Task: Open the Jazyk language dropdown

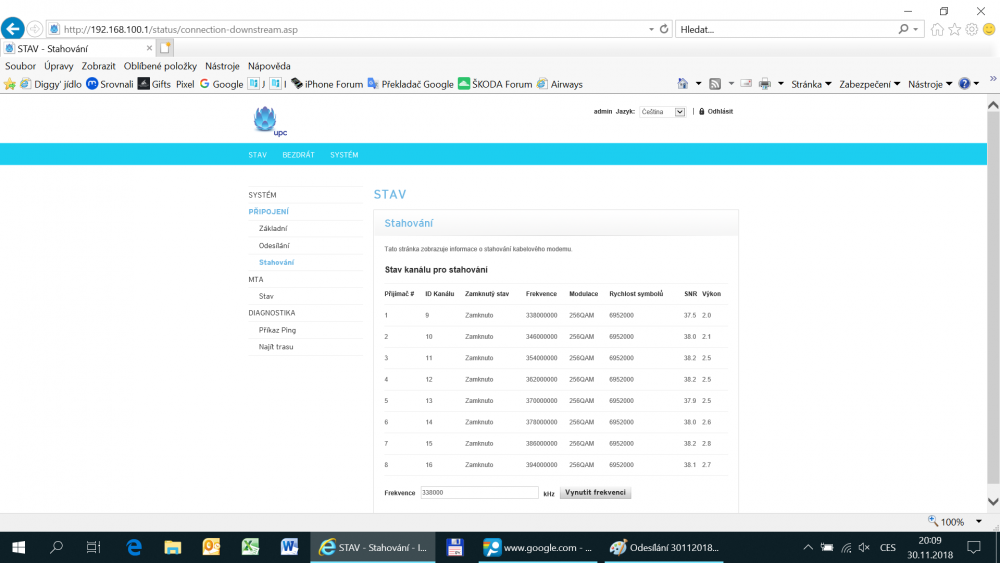Action: (663, 112)
